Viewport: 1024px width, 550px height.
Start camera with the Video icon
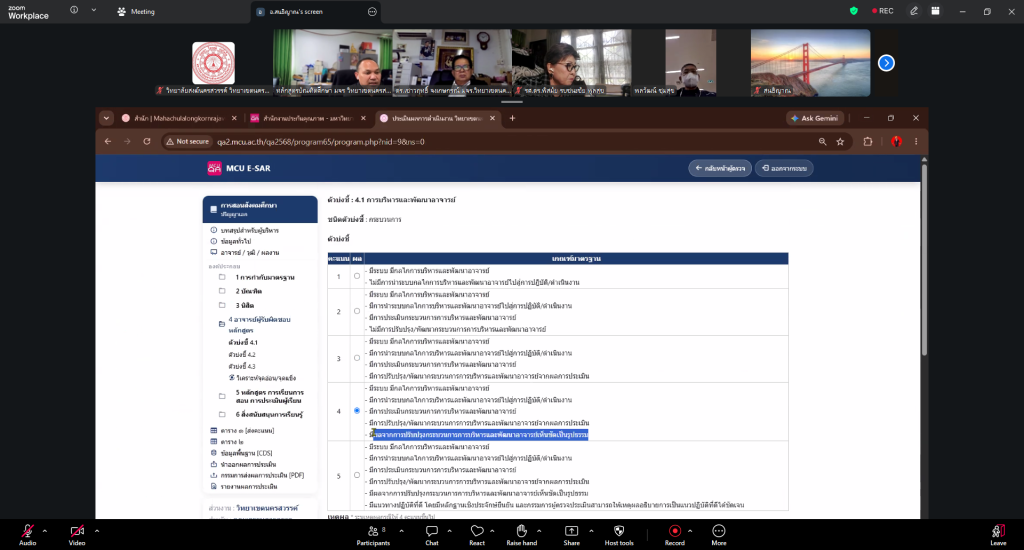coord(77,531)
